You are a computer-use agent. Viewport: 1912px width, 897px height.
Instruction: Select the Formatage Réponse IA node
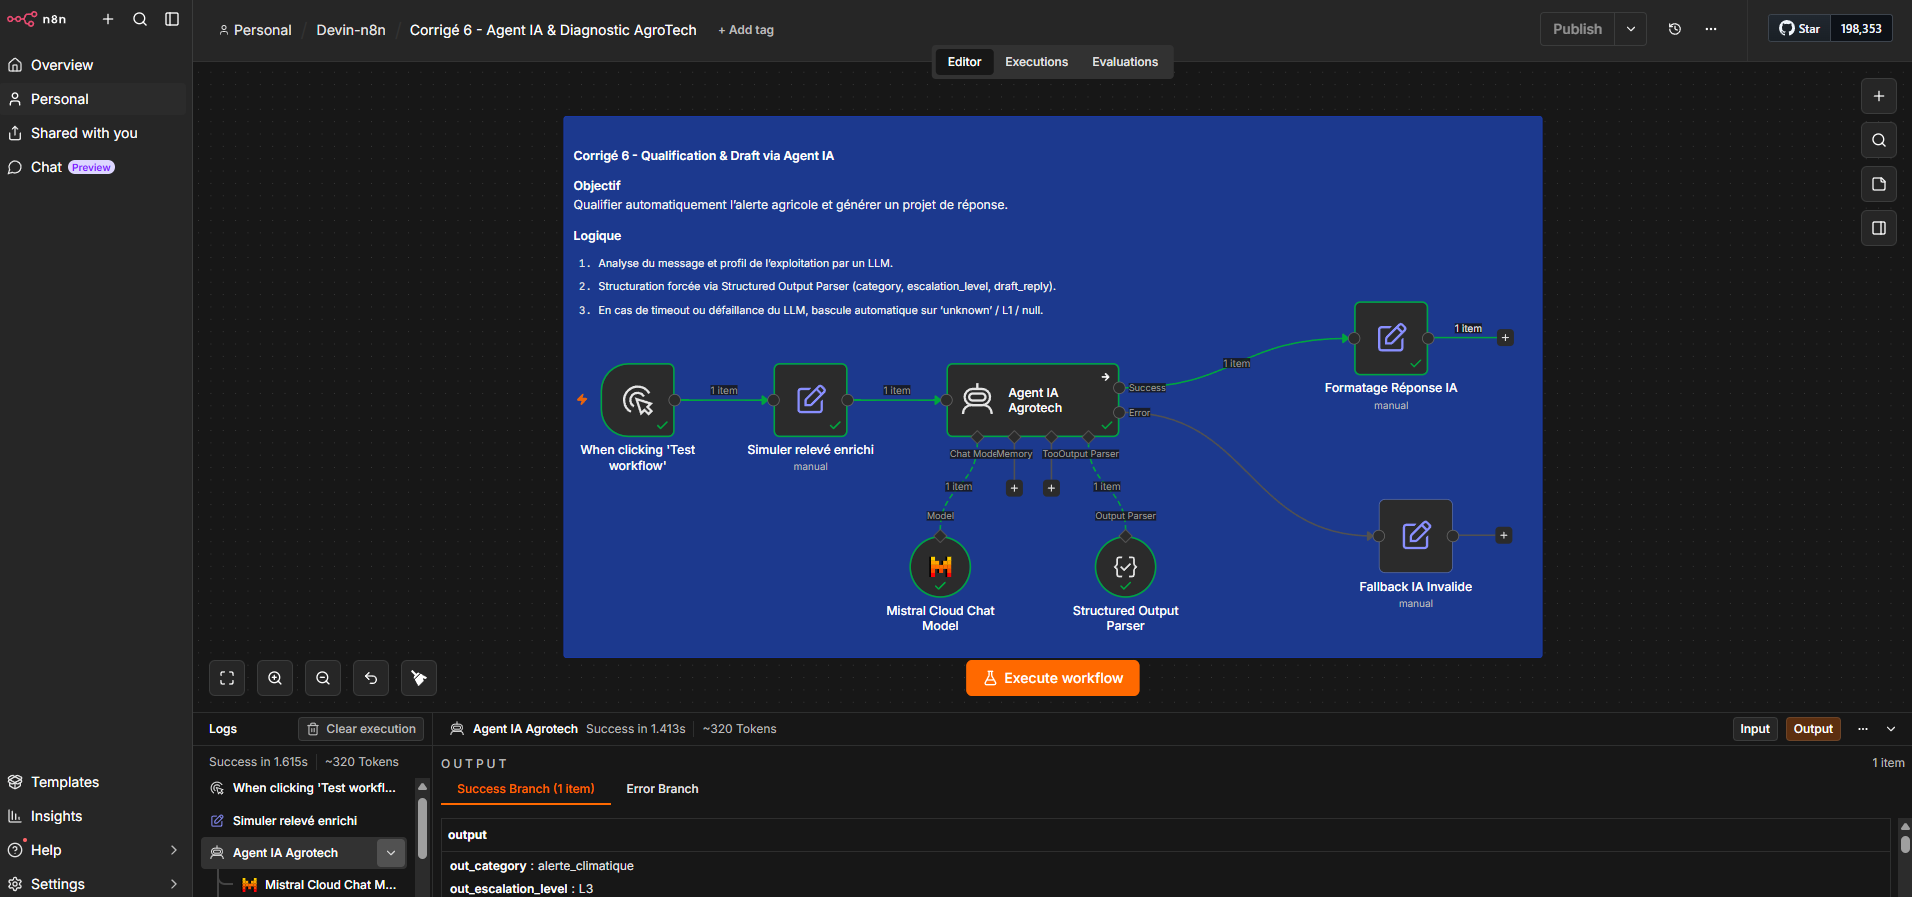[1391, 338]
